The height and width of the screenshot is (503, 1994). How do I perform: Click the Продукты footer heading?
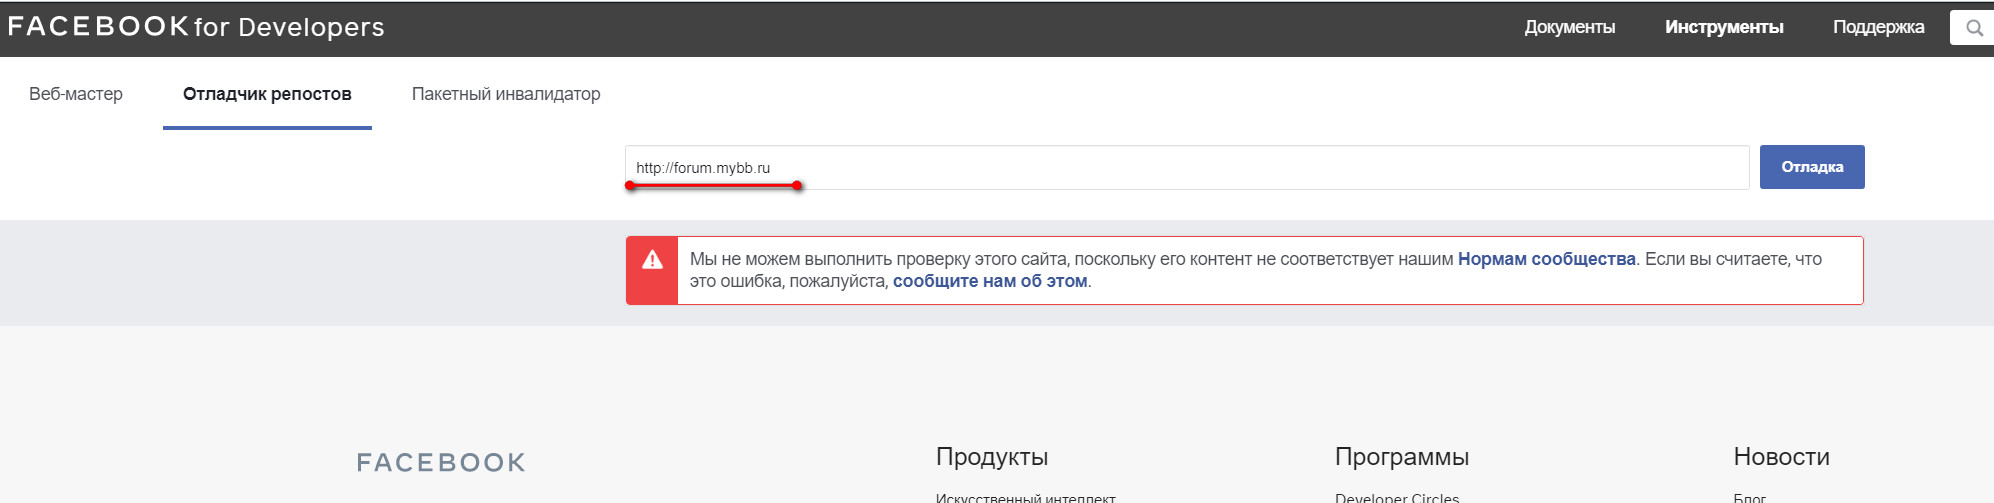coord(992,457)
